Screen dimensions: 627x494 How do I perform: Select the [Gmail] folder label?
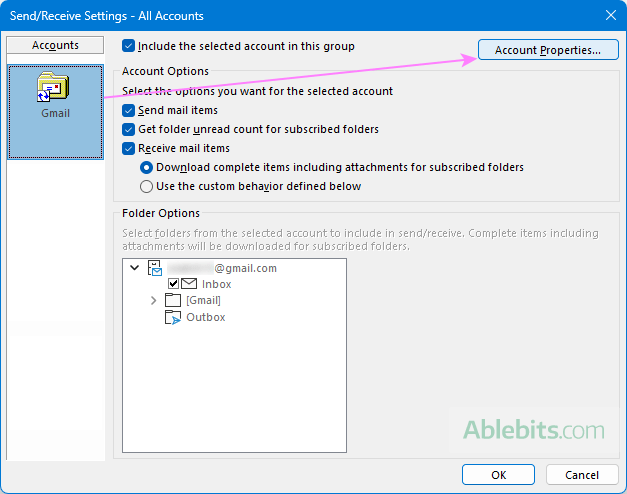click(203, 300)
